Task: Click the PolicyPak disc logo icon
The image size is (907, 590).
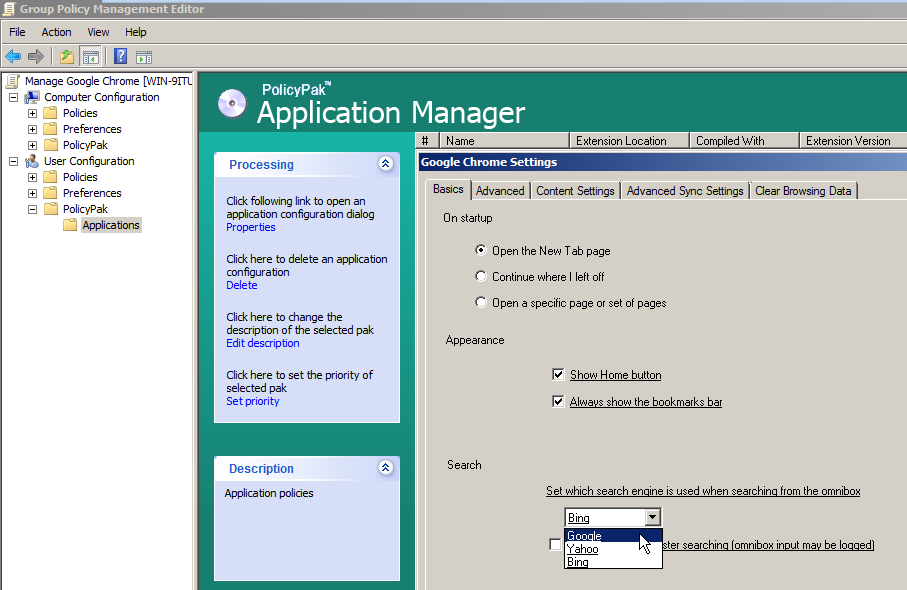Action: 232,104
